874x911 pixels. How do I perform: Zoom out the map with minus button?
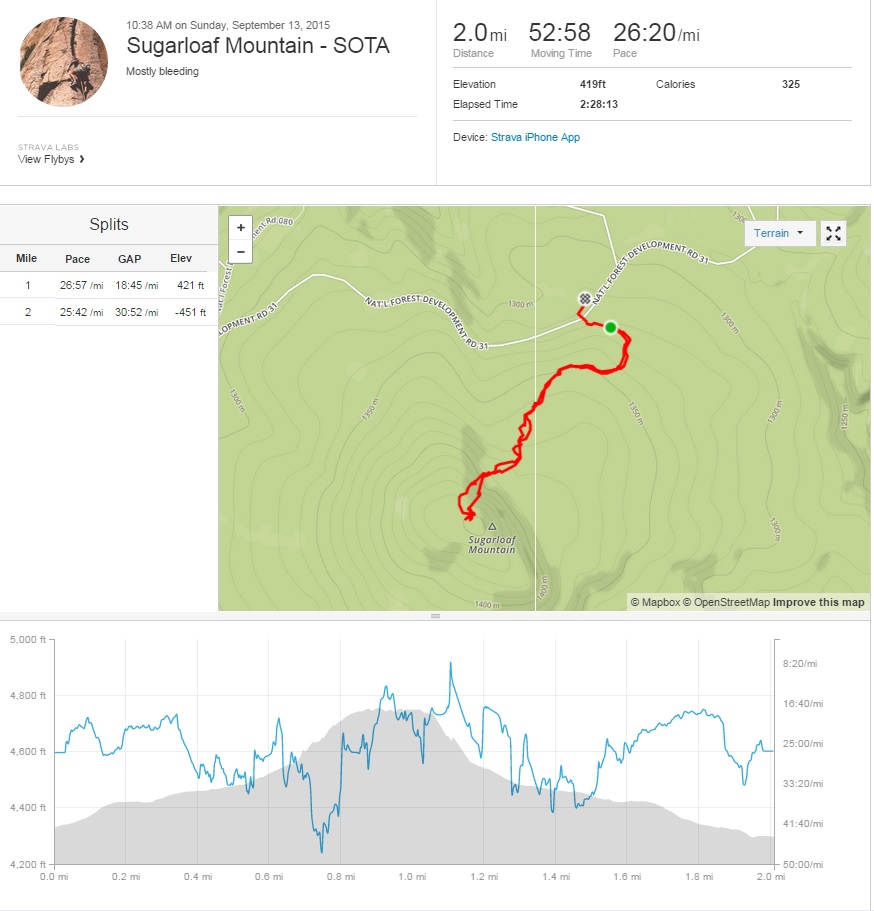pyautogui.click(x=241, y=250)
